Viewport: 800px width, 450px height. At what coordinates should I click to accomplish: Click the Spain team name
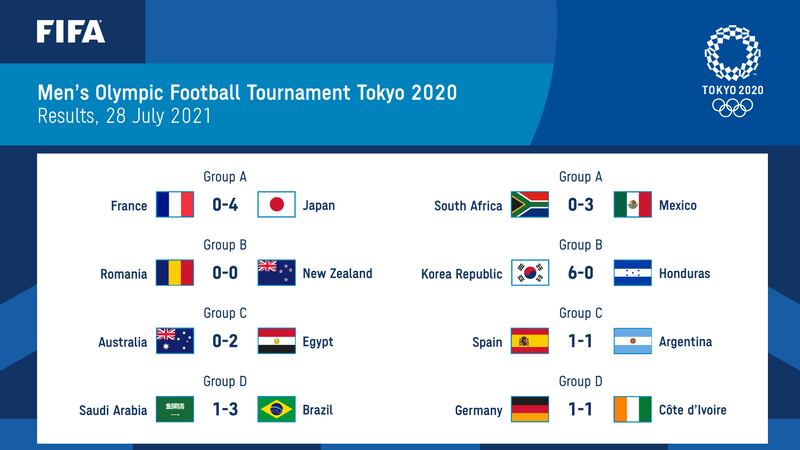[x=487, y=342]
